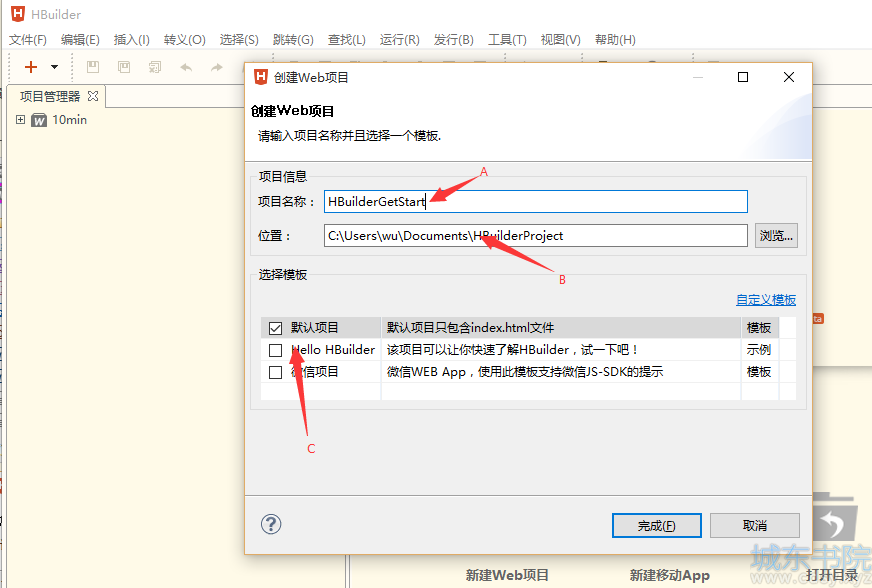
Task: Open the dialog help question mark
Action: tap(271, 524)
